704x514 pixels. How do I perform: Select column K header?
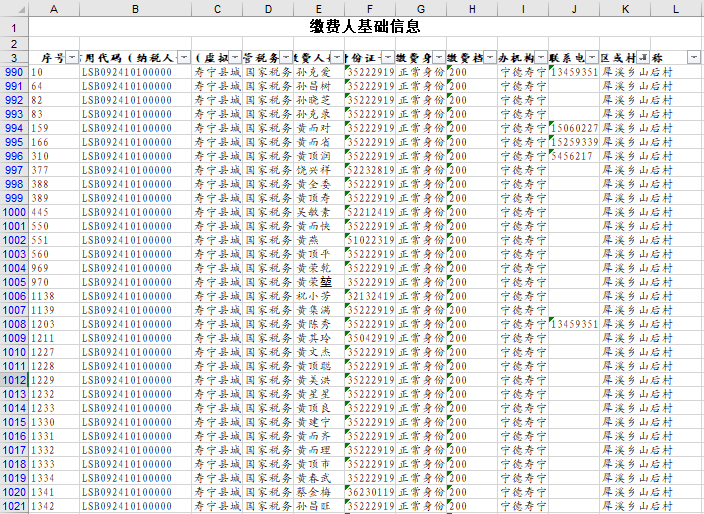625,9
